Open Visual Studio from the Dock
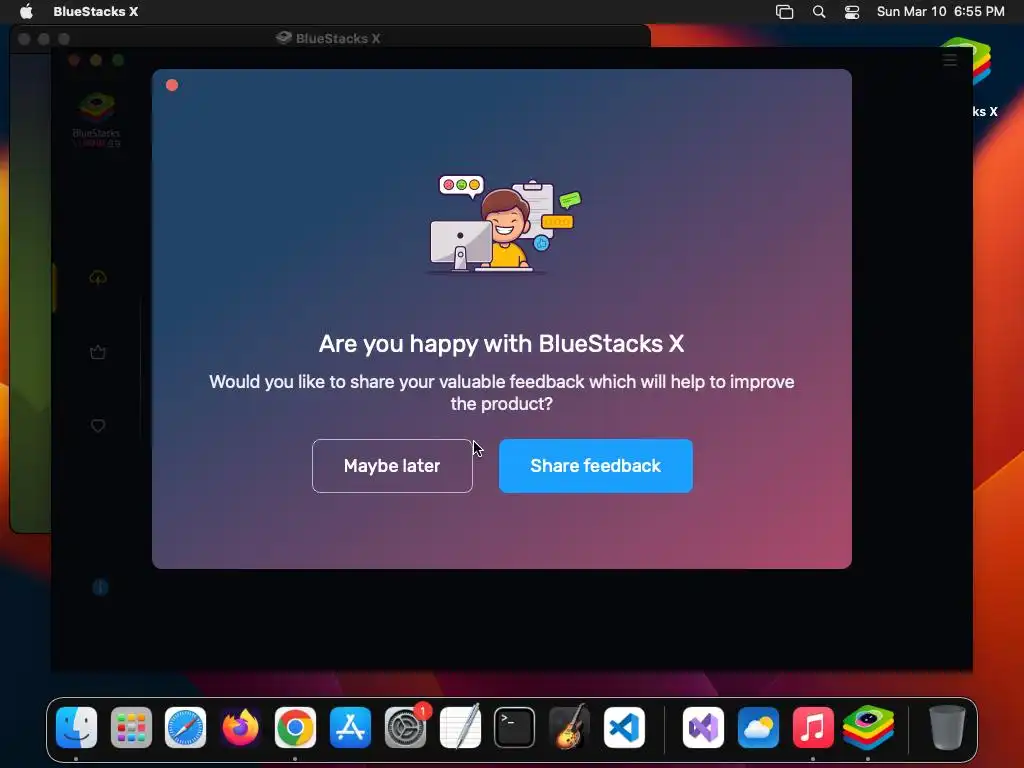This screenshot has width=1024, height=768. [703, 727]
